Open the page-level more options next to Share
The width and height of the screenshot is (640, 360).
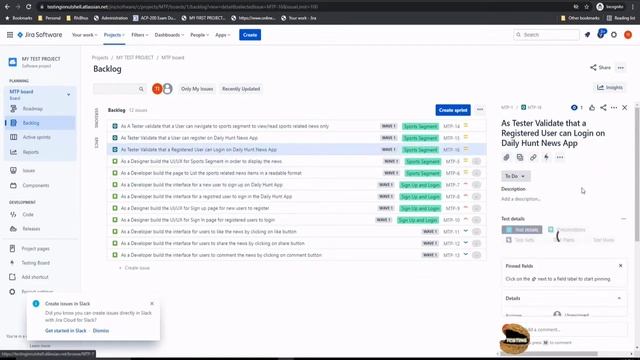pyautogui.click(x=620, y=68)
